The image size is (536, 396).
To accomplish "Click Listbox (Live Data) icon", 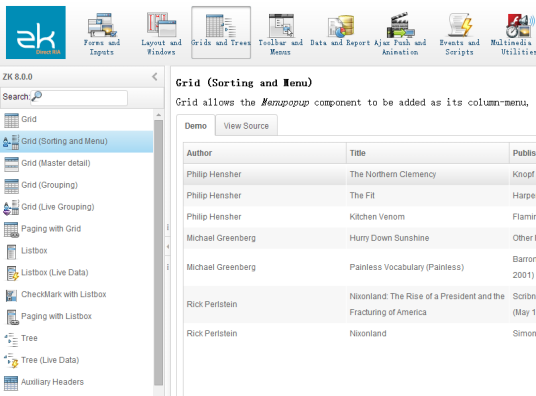I will coord(12,273).
